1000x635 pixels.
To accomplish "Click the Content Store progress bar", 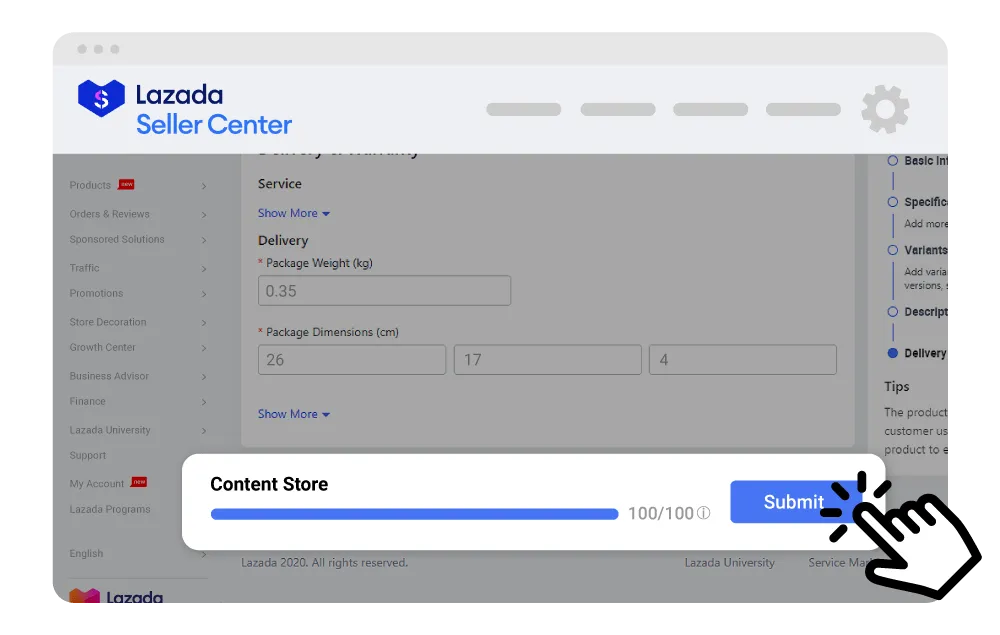I will pyautogui.click(x=414, y=514).
